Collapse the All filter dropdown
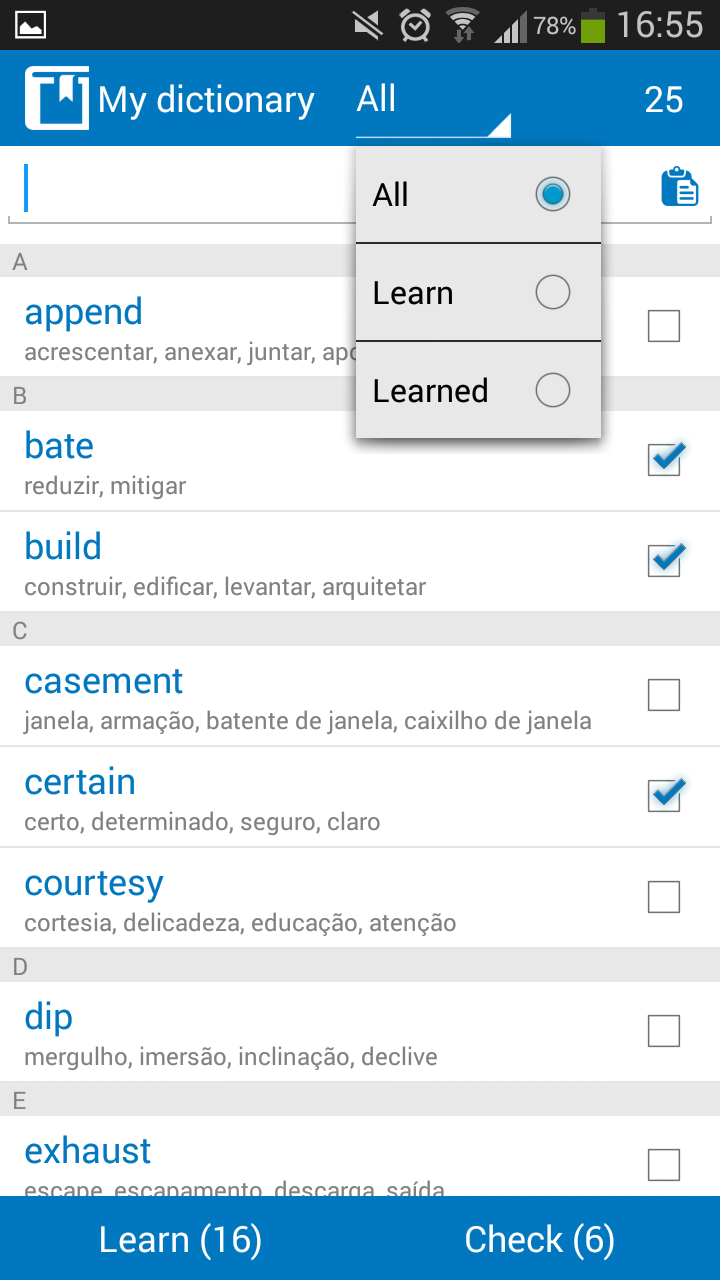 pyautogui.click(x=432, y=100)
